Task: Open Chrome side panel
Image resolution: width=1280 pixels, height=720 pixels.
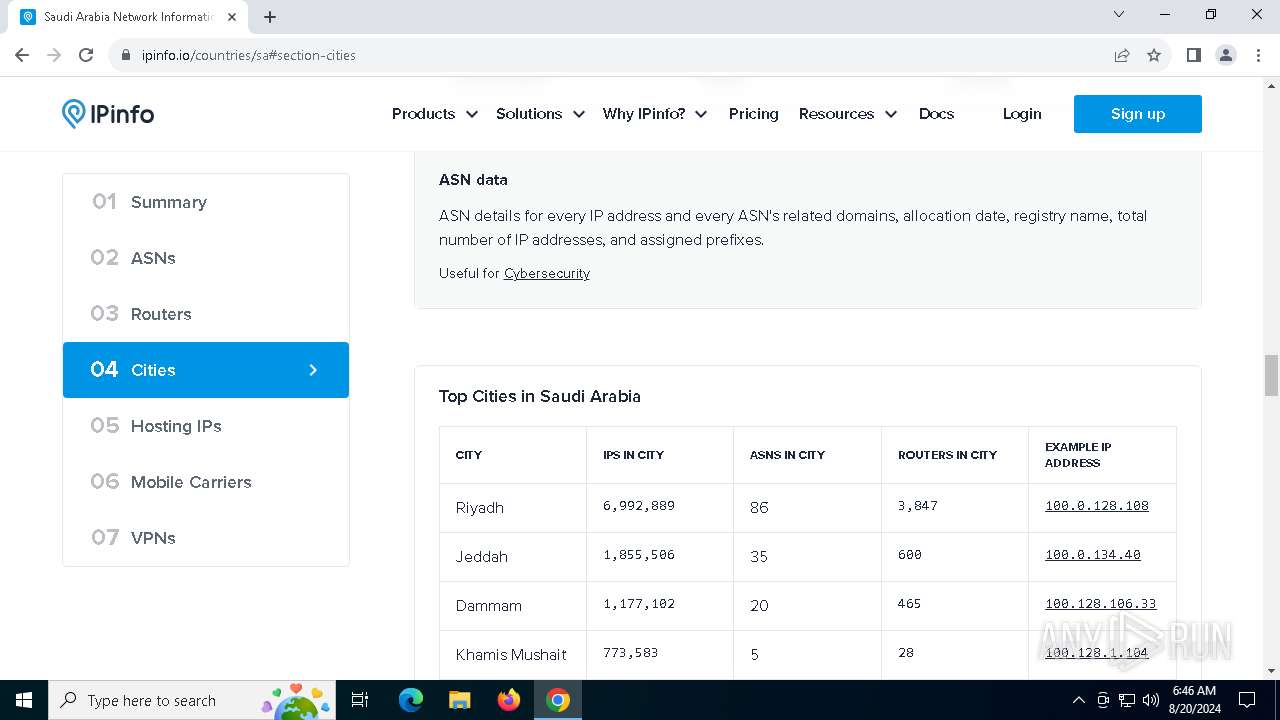Action: pos(1194,55)
